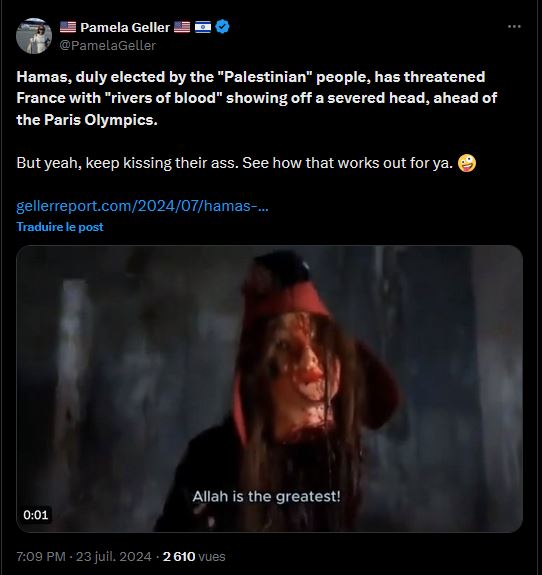Image resolution: width=542 pixels, height=575 pixels.
Task: Click the US flag emoji after Pamela Geller
Action: coord(182,27)
